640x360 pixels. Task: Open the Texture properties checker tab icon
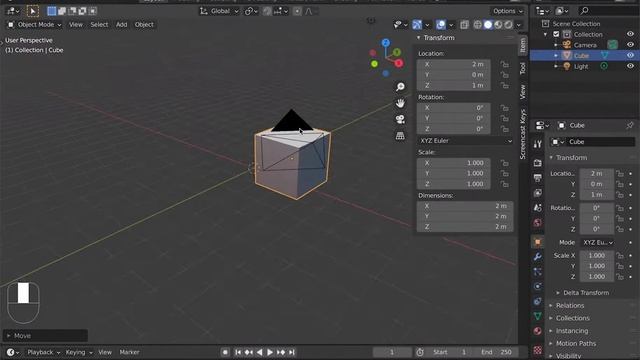tap(538, 350)
